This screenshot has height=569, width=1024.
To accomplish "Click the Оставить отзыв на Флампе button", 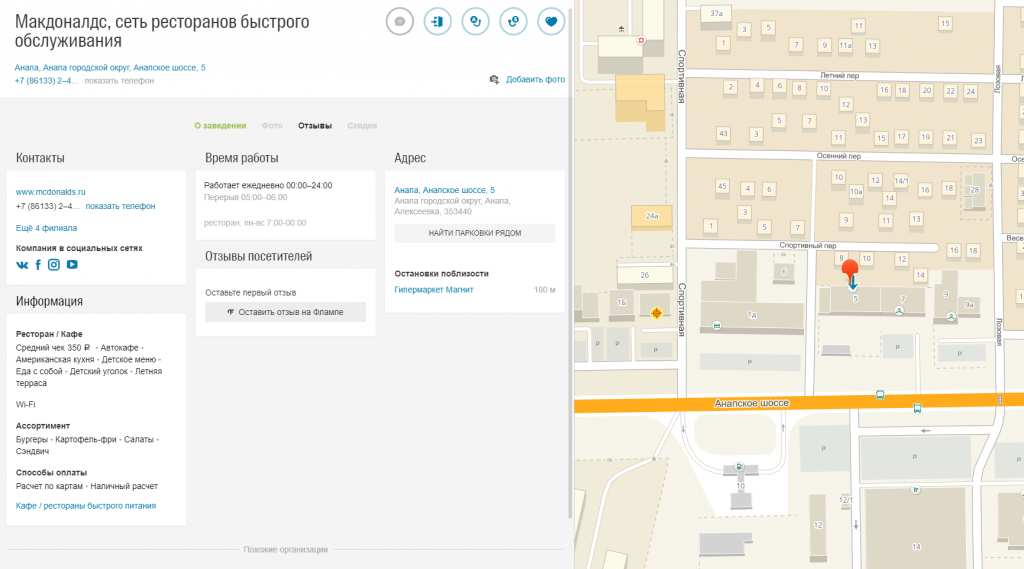I will pyautogui.click(x=285, y=312).
